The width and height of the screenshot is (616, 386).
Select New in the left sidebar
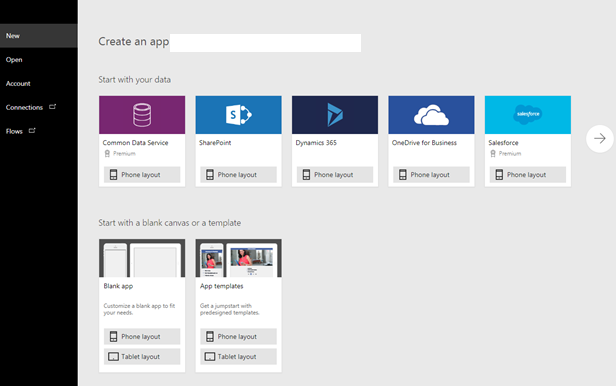click(x=39, y=36)
